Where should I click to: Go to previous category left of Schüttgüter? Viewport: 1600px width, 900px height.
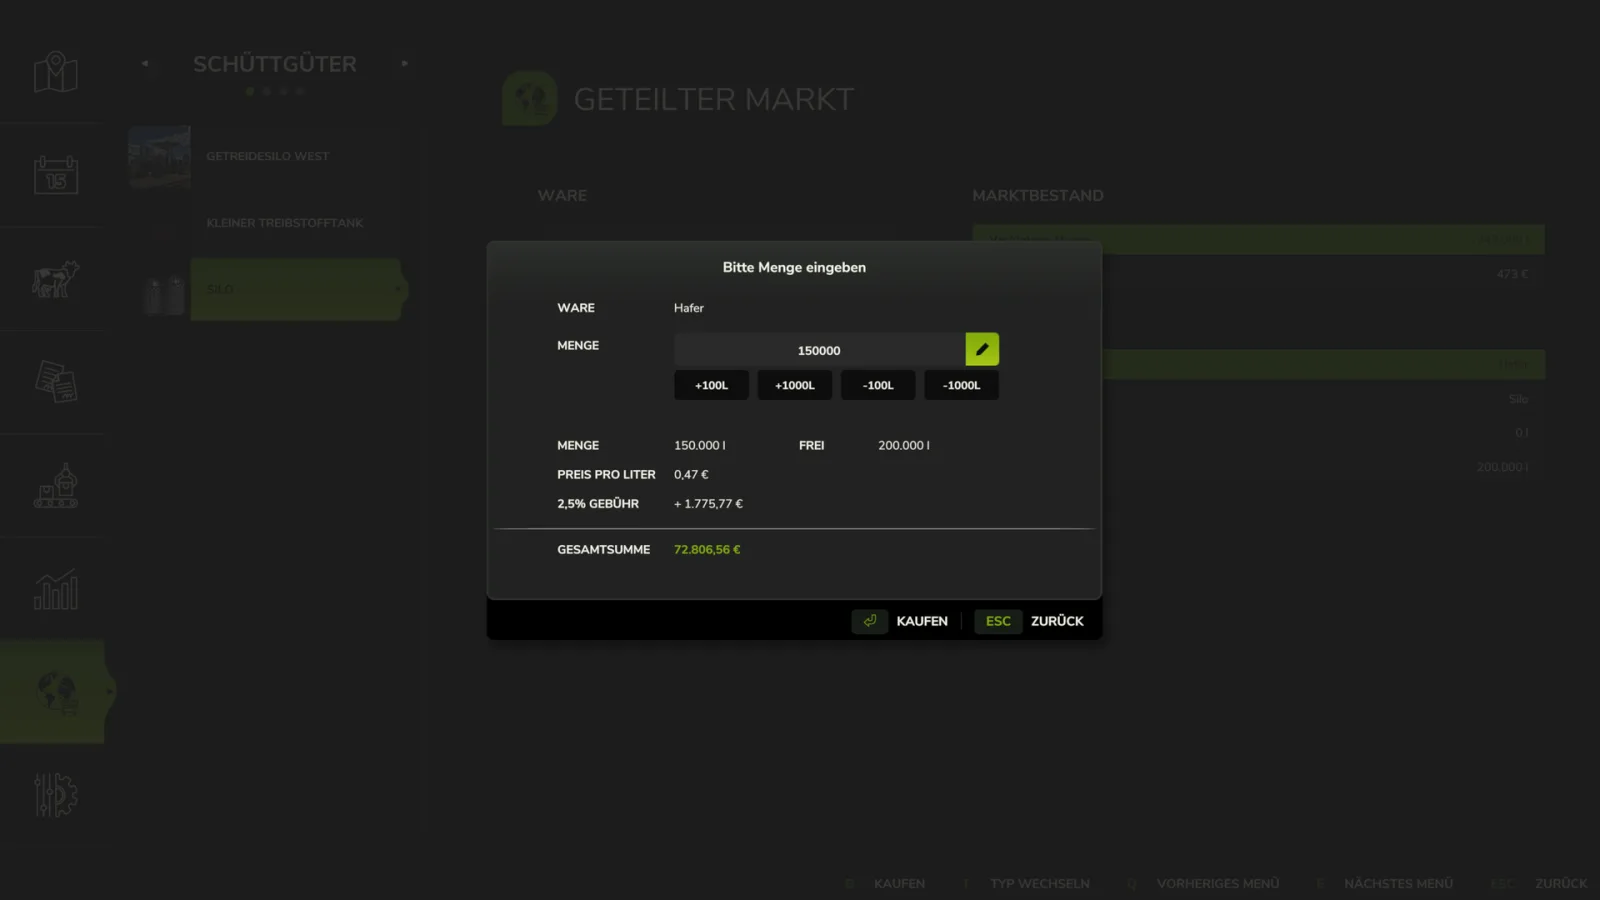coord(146,63)
